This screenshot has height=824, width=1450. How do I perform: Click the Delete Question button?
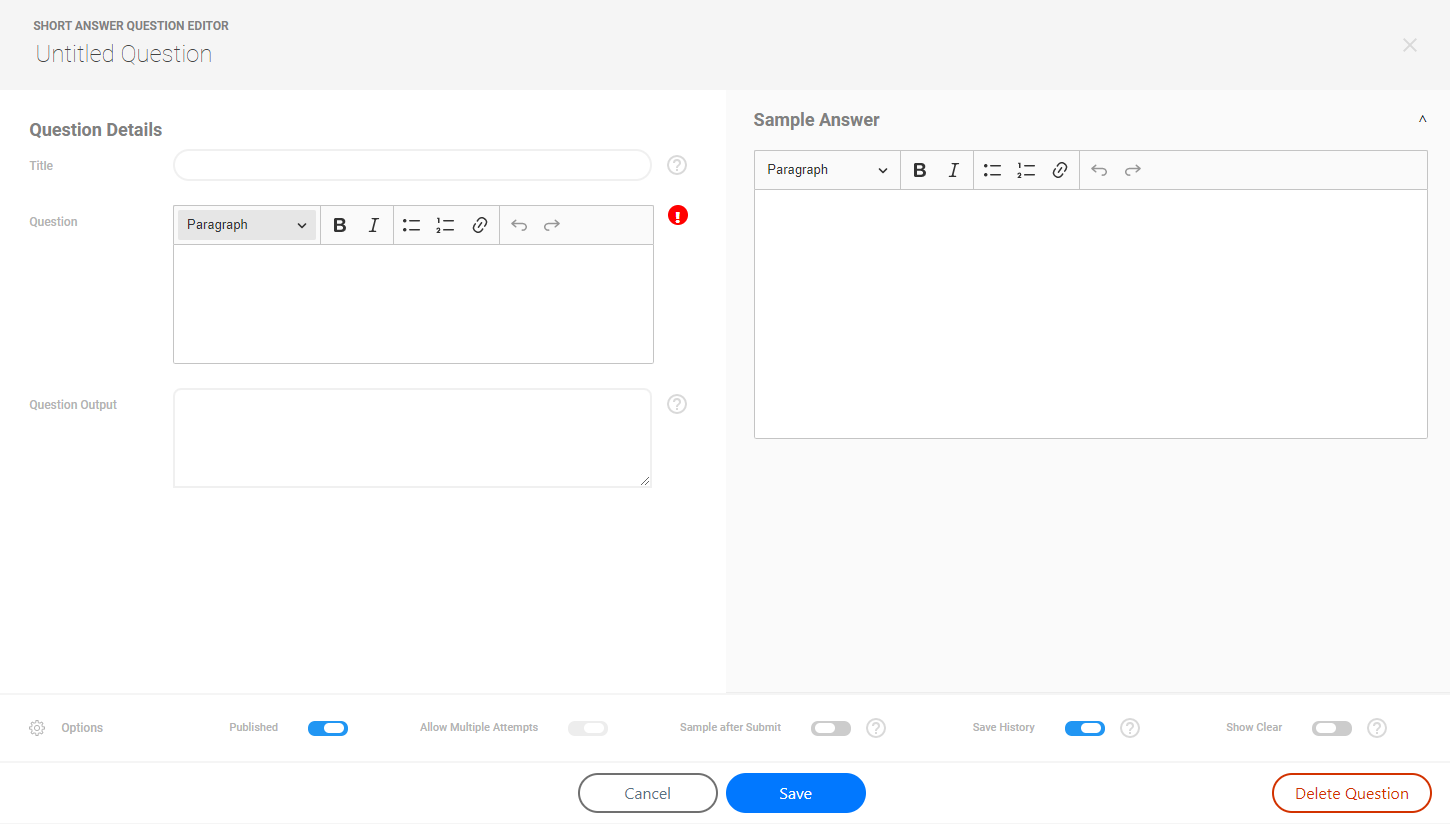click(1351, 793)
